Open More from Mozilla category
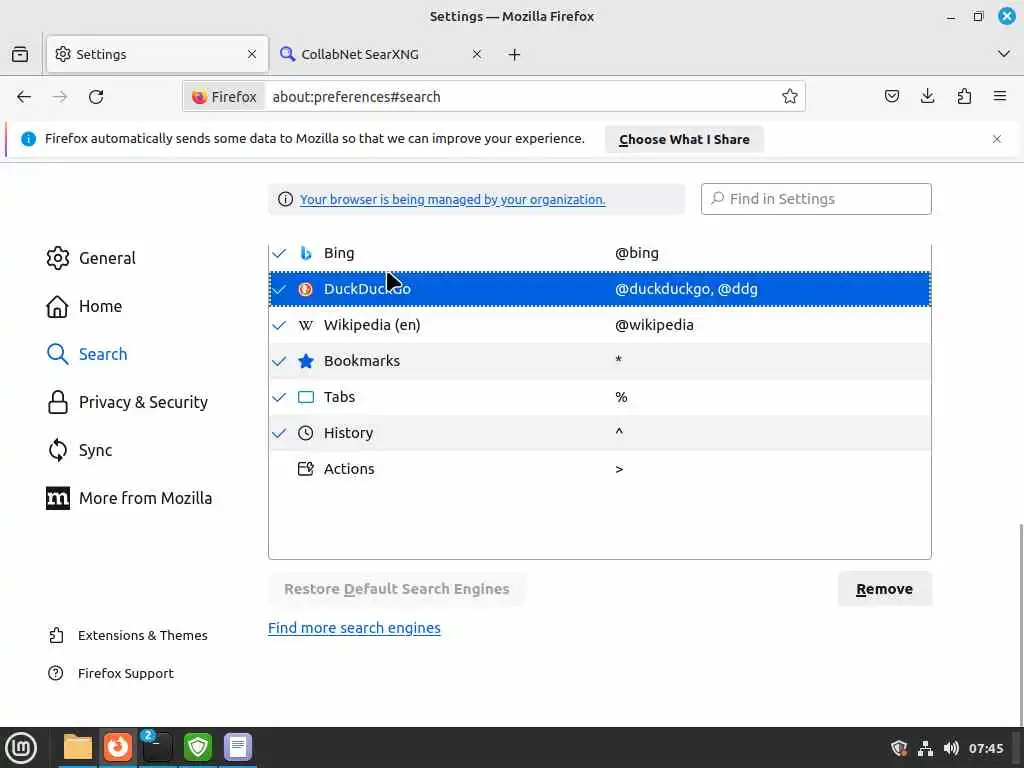Image resolution: width=1024 pixels, height=768 pixels. pos(129,498)
